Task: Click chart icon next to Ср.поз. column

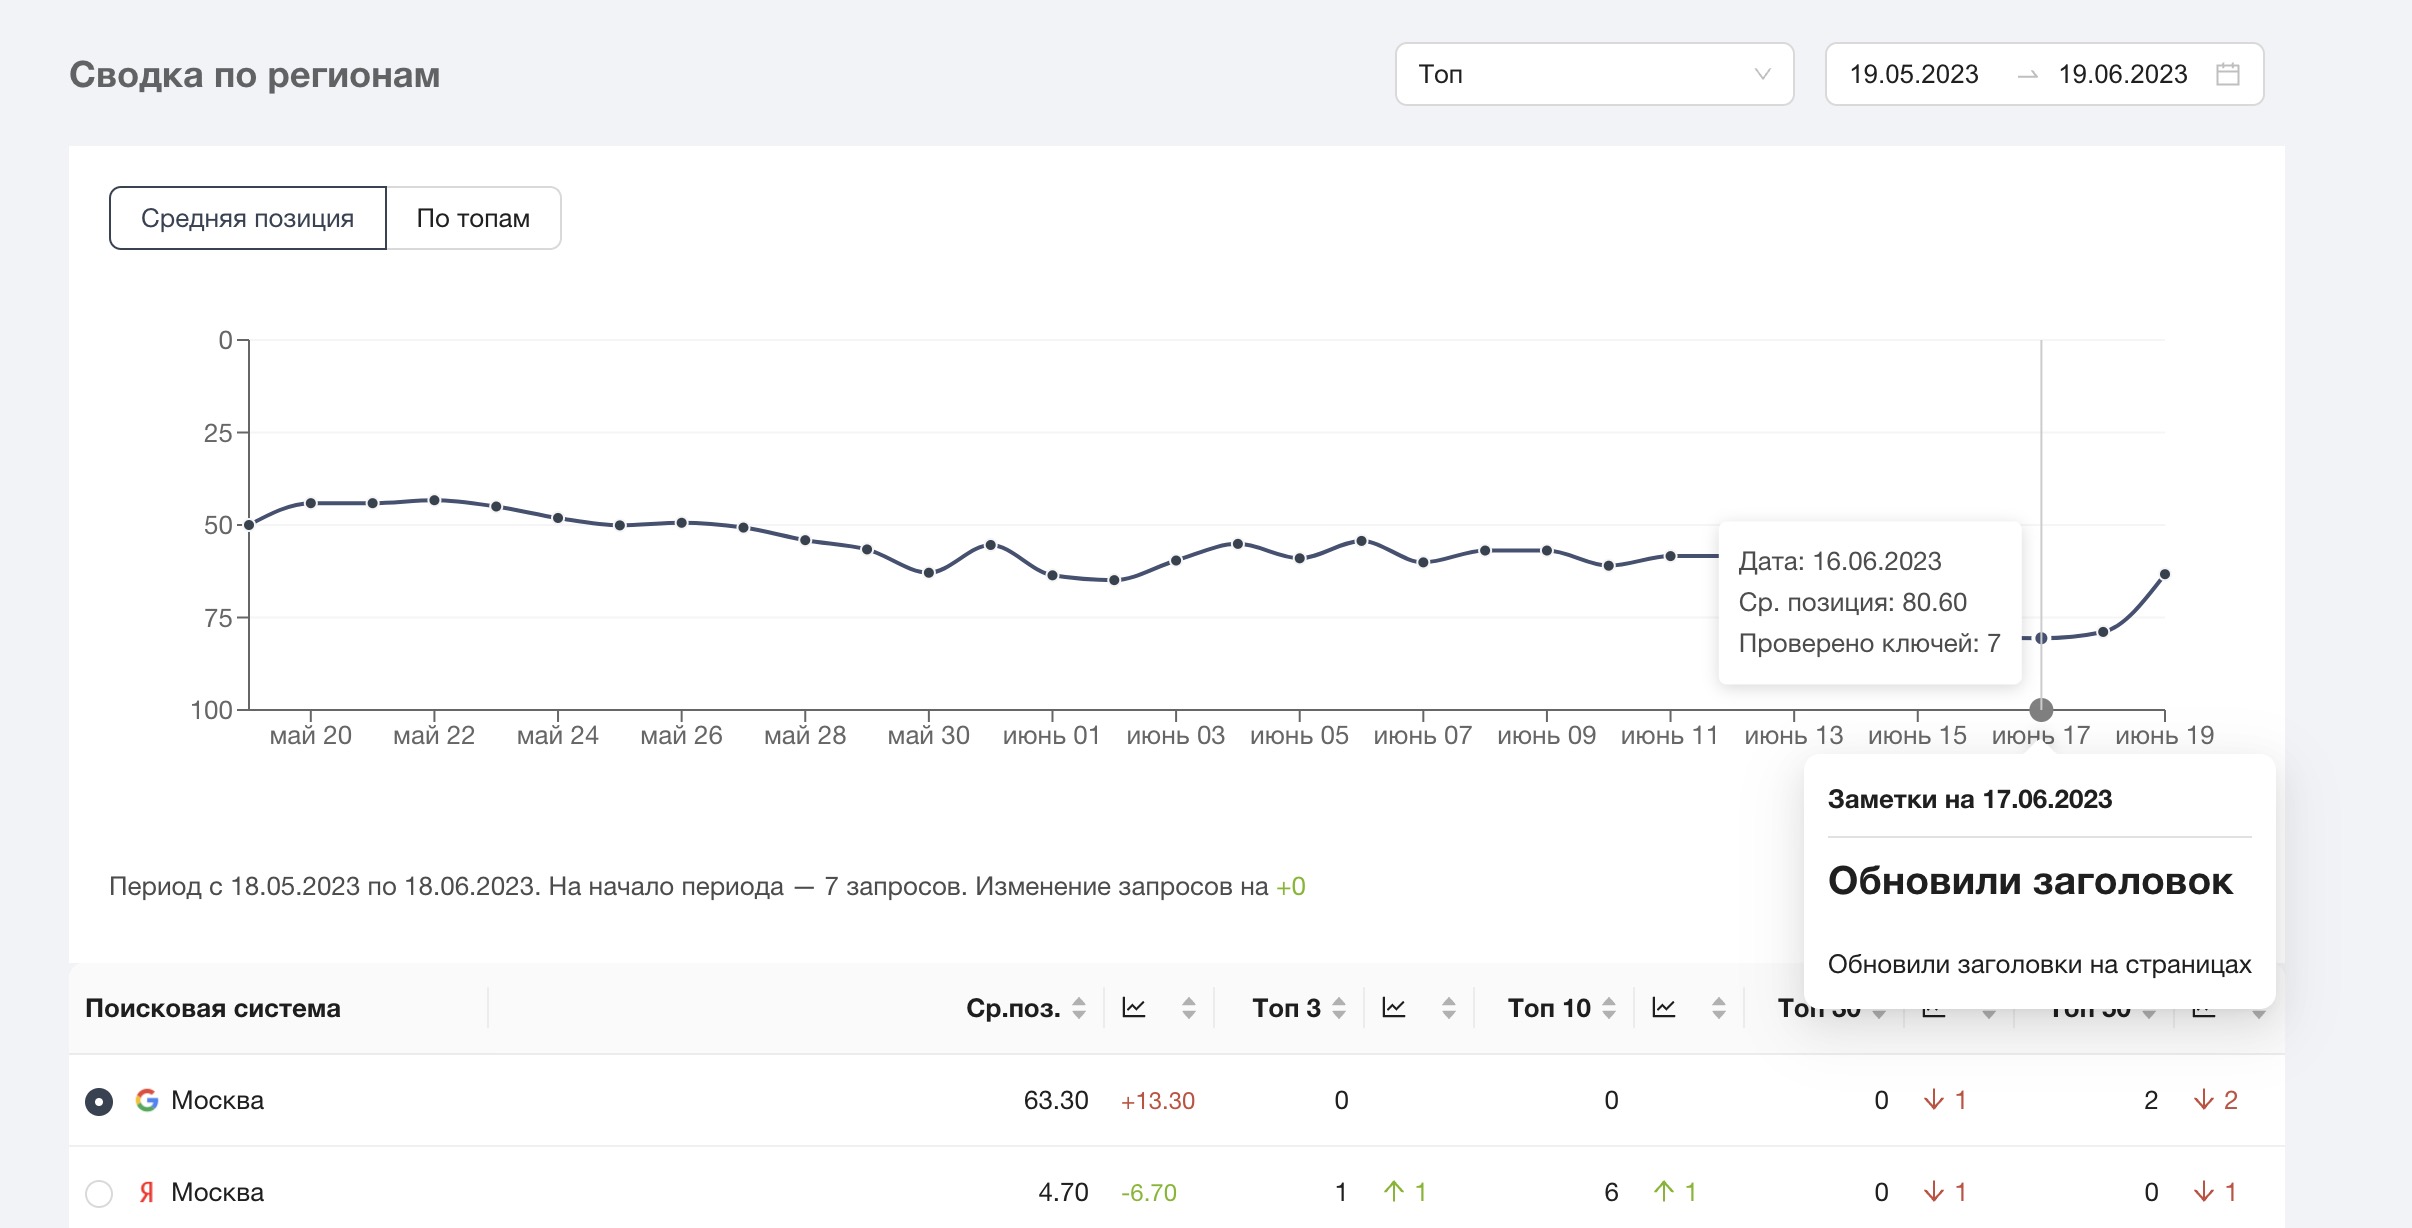Action: pyautogui.click(x=1134, y=1008)
